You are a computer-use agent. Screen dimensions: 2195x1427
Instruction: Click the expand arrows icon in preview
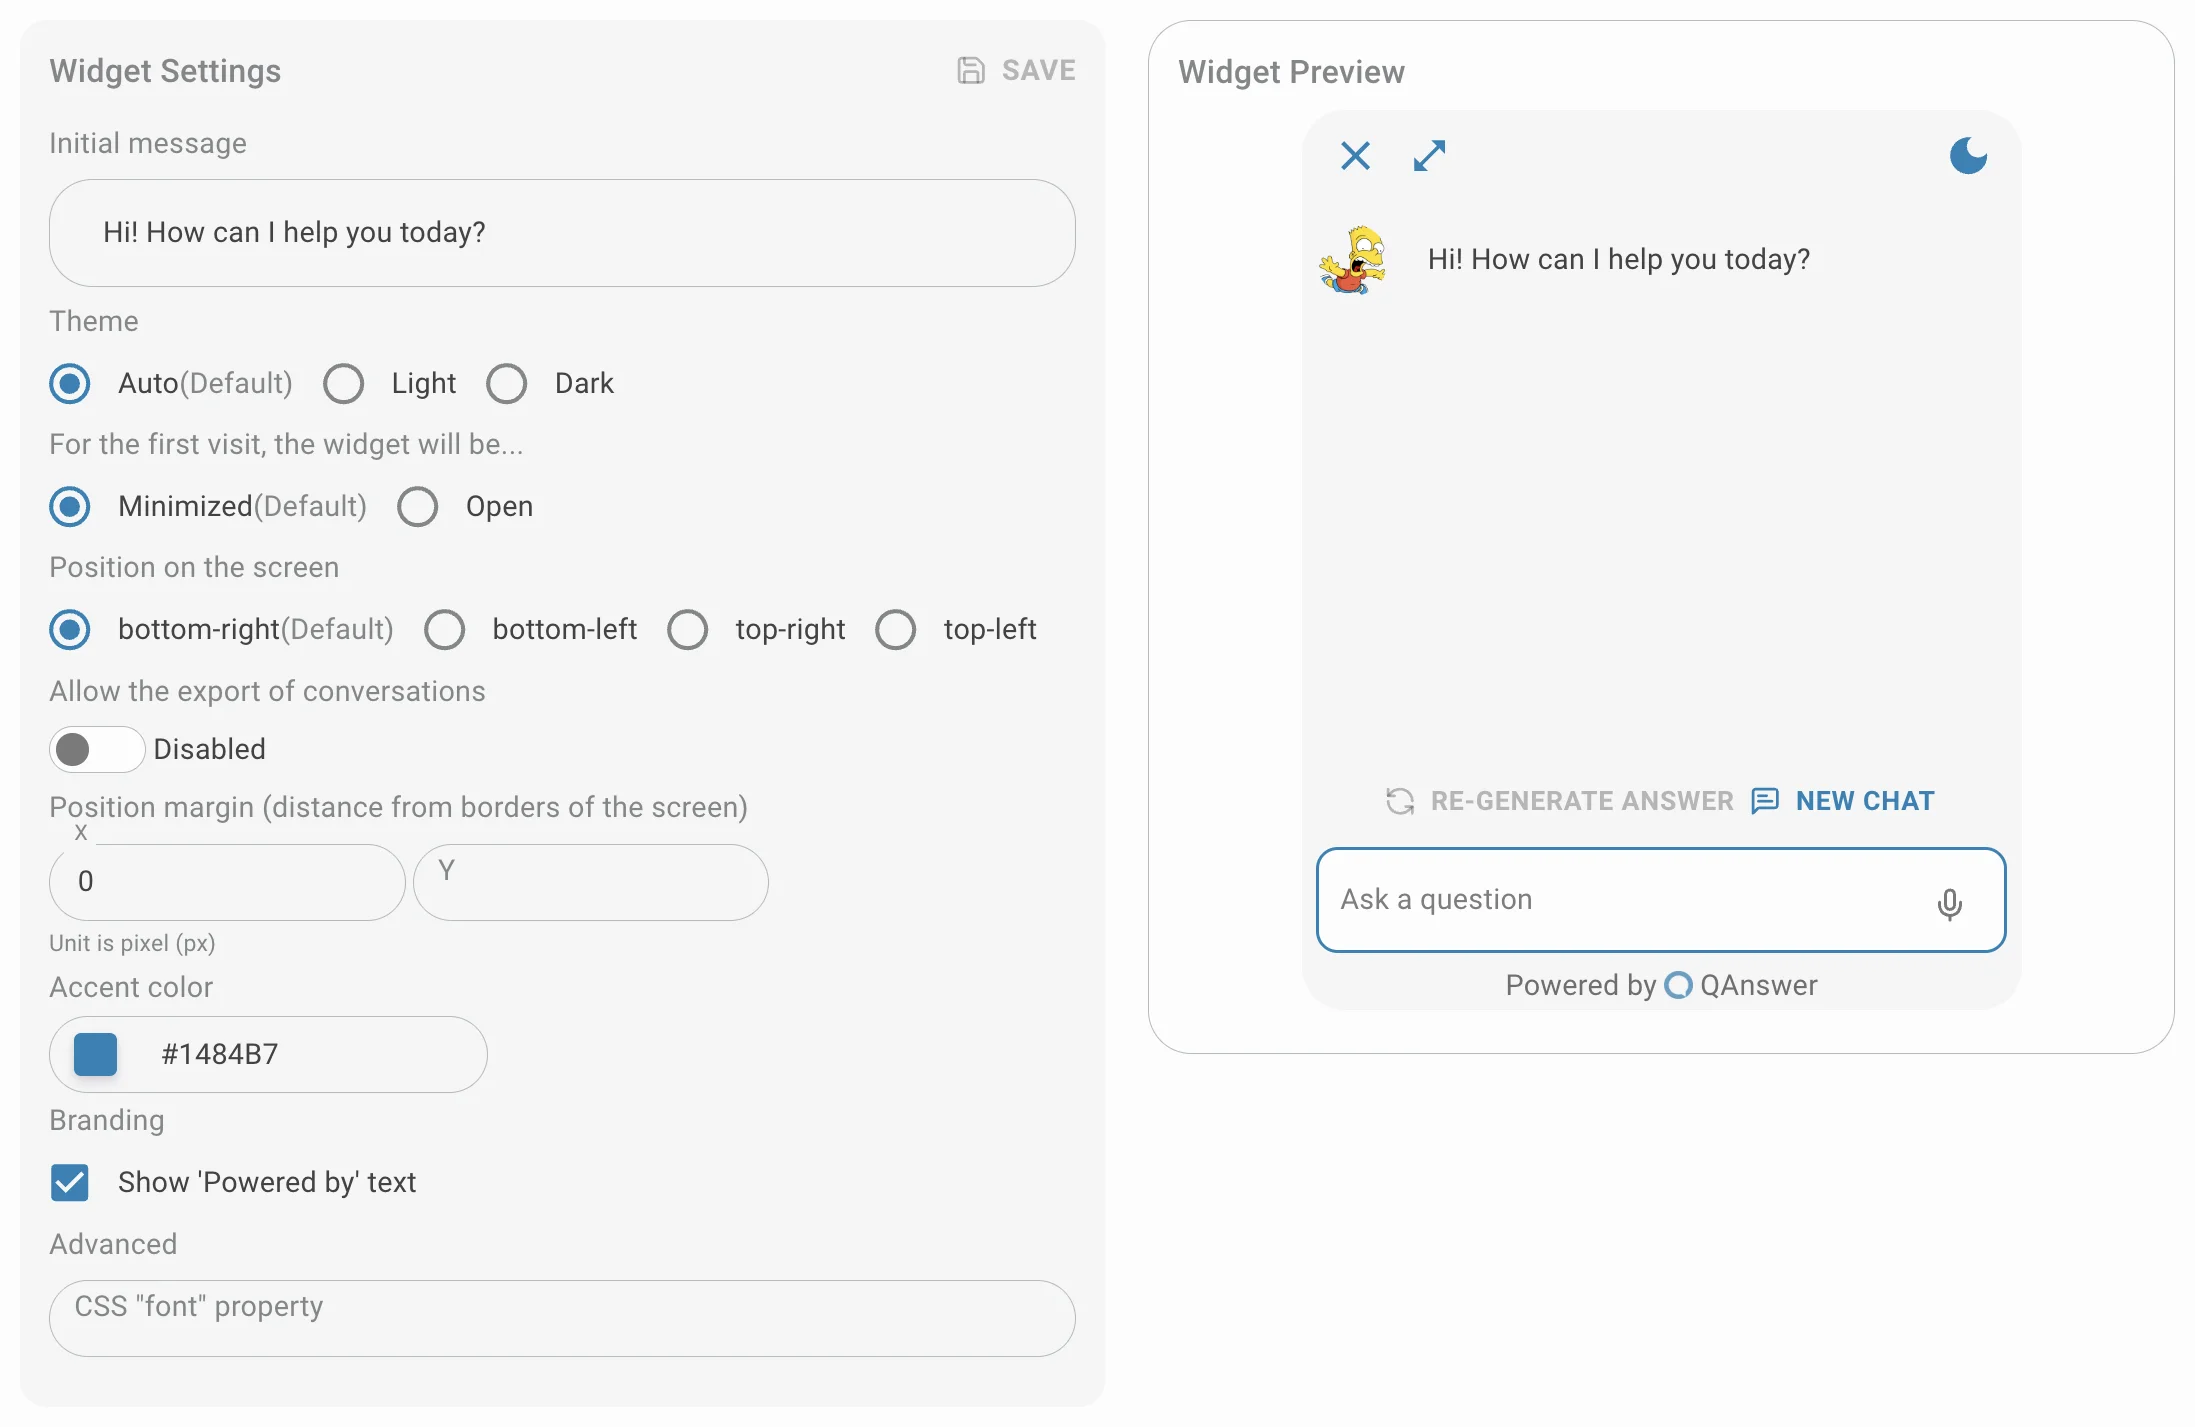(1429, 156)
